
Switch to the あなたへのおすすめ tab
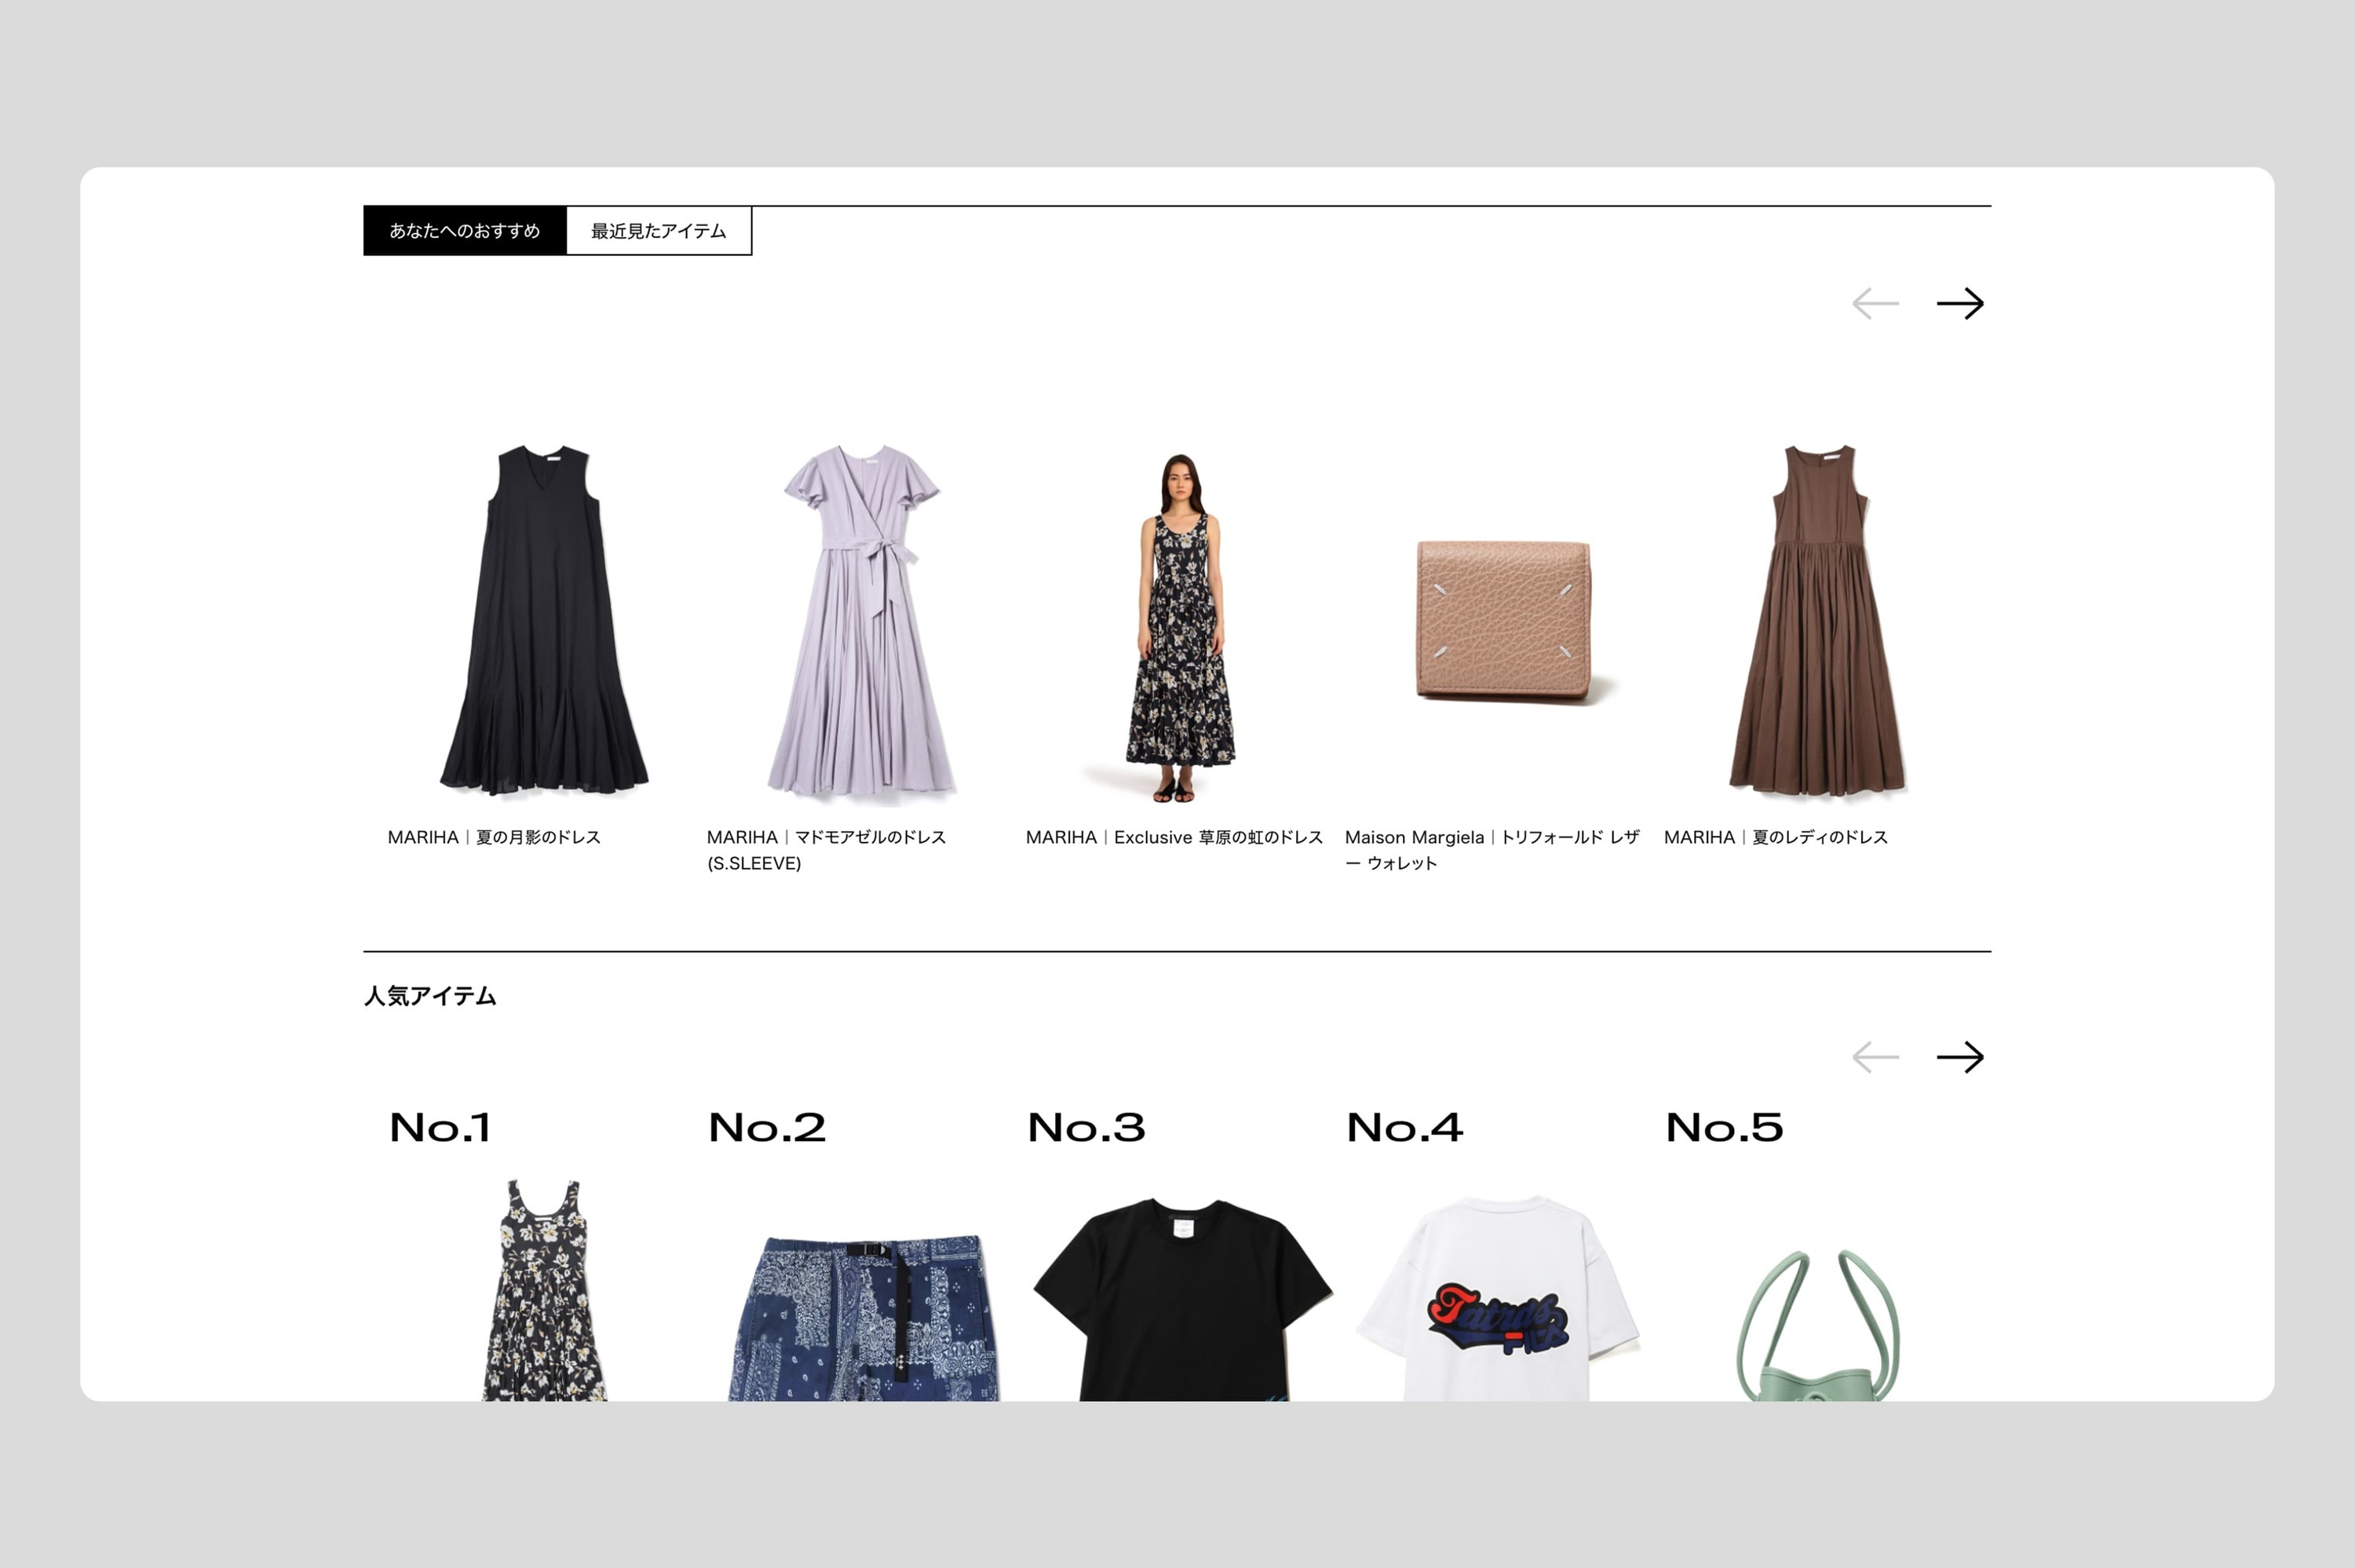[466, 231]
